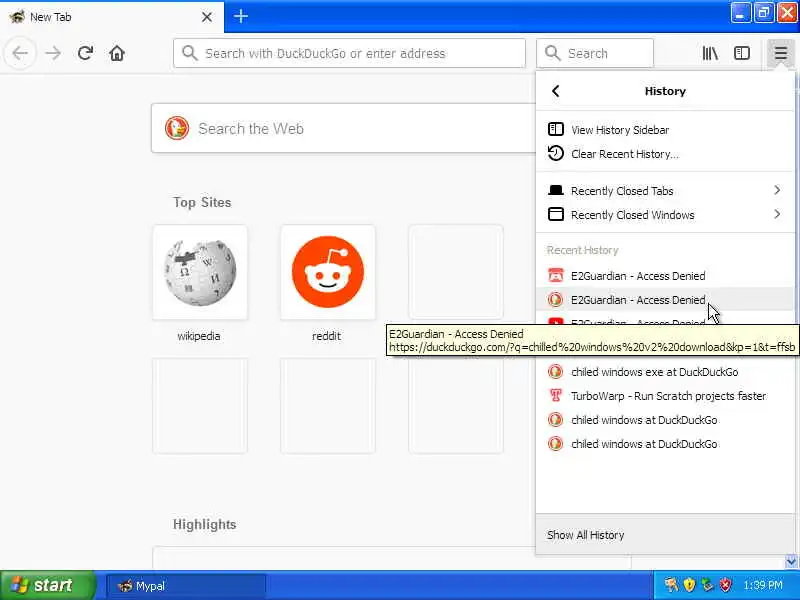Click the DuckDuckGo logo in search box
The image size is (800, 600).
pos(177,129)
